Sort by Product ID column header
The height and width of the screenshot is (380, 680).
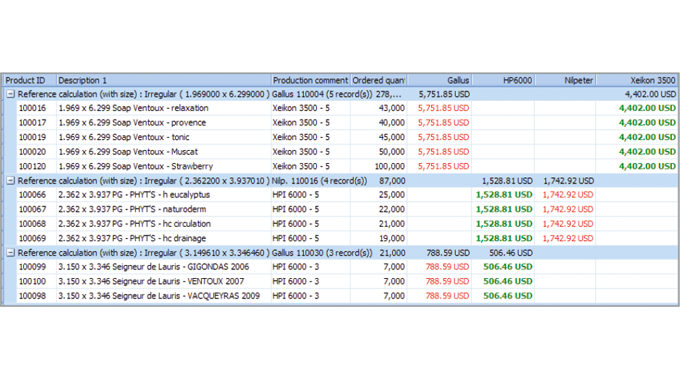[30, 80]
